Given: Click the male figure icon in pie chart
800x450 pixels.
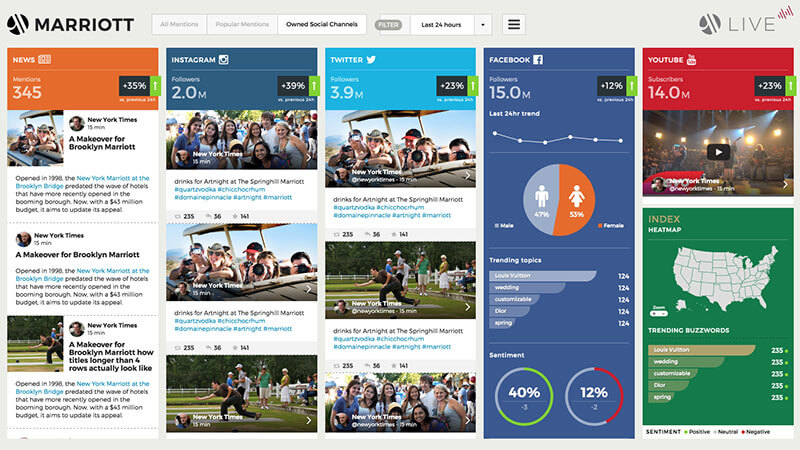Looking at the screenshot, I should click(x=541, y=196).
